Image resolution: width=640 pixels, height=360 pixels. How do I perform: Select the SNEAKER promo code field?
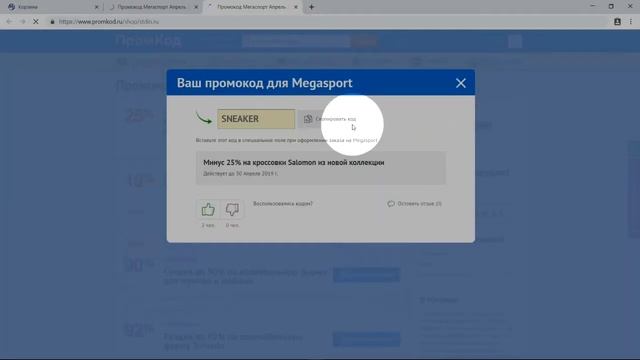(256, 119)
